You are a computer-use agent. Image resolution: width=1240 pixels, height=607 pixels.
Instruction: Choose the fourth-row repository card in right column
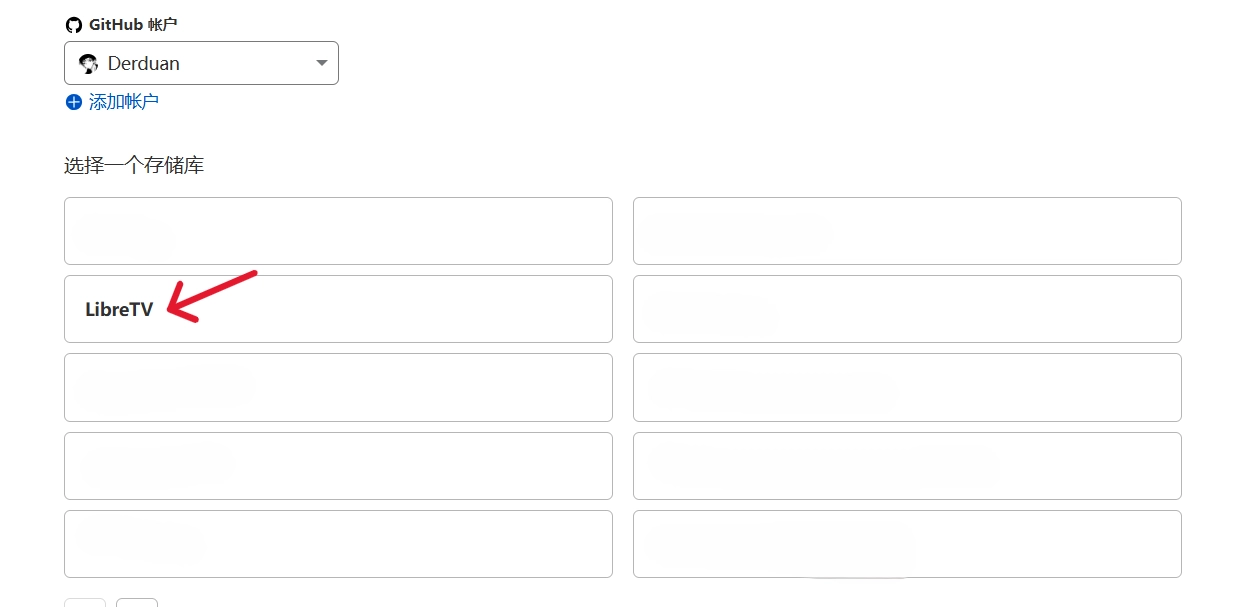pyautogui.click(x=907, y=466)
